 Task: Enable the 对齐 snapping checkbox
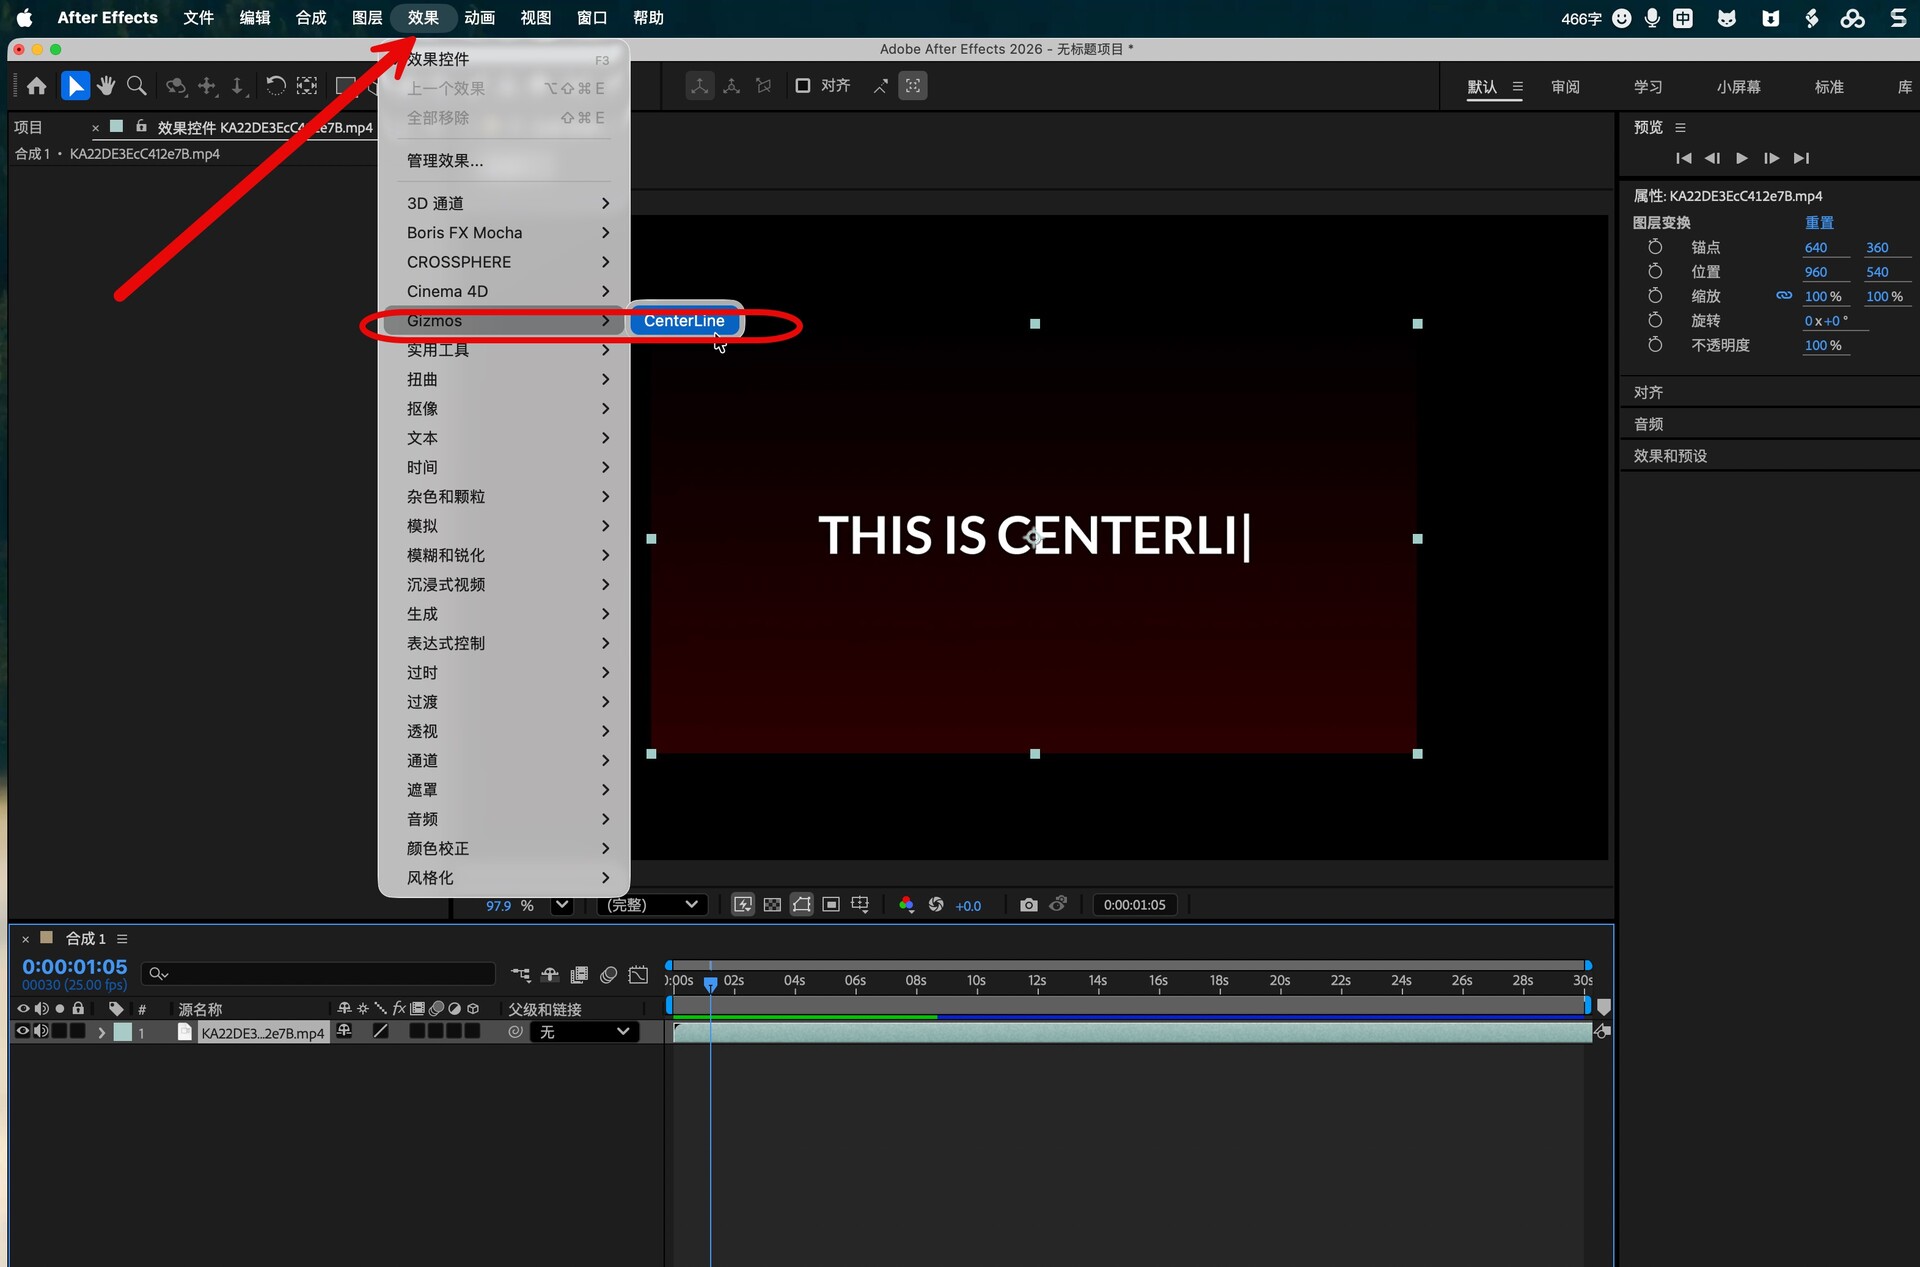[x=802, y=86]
